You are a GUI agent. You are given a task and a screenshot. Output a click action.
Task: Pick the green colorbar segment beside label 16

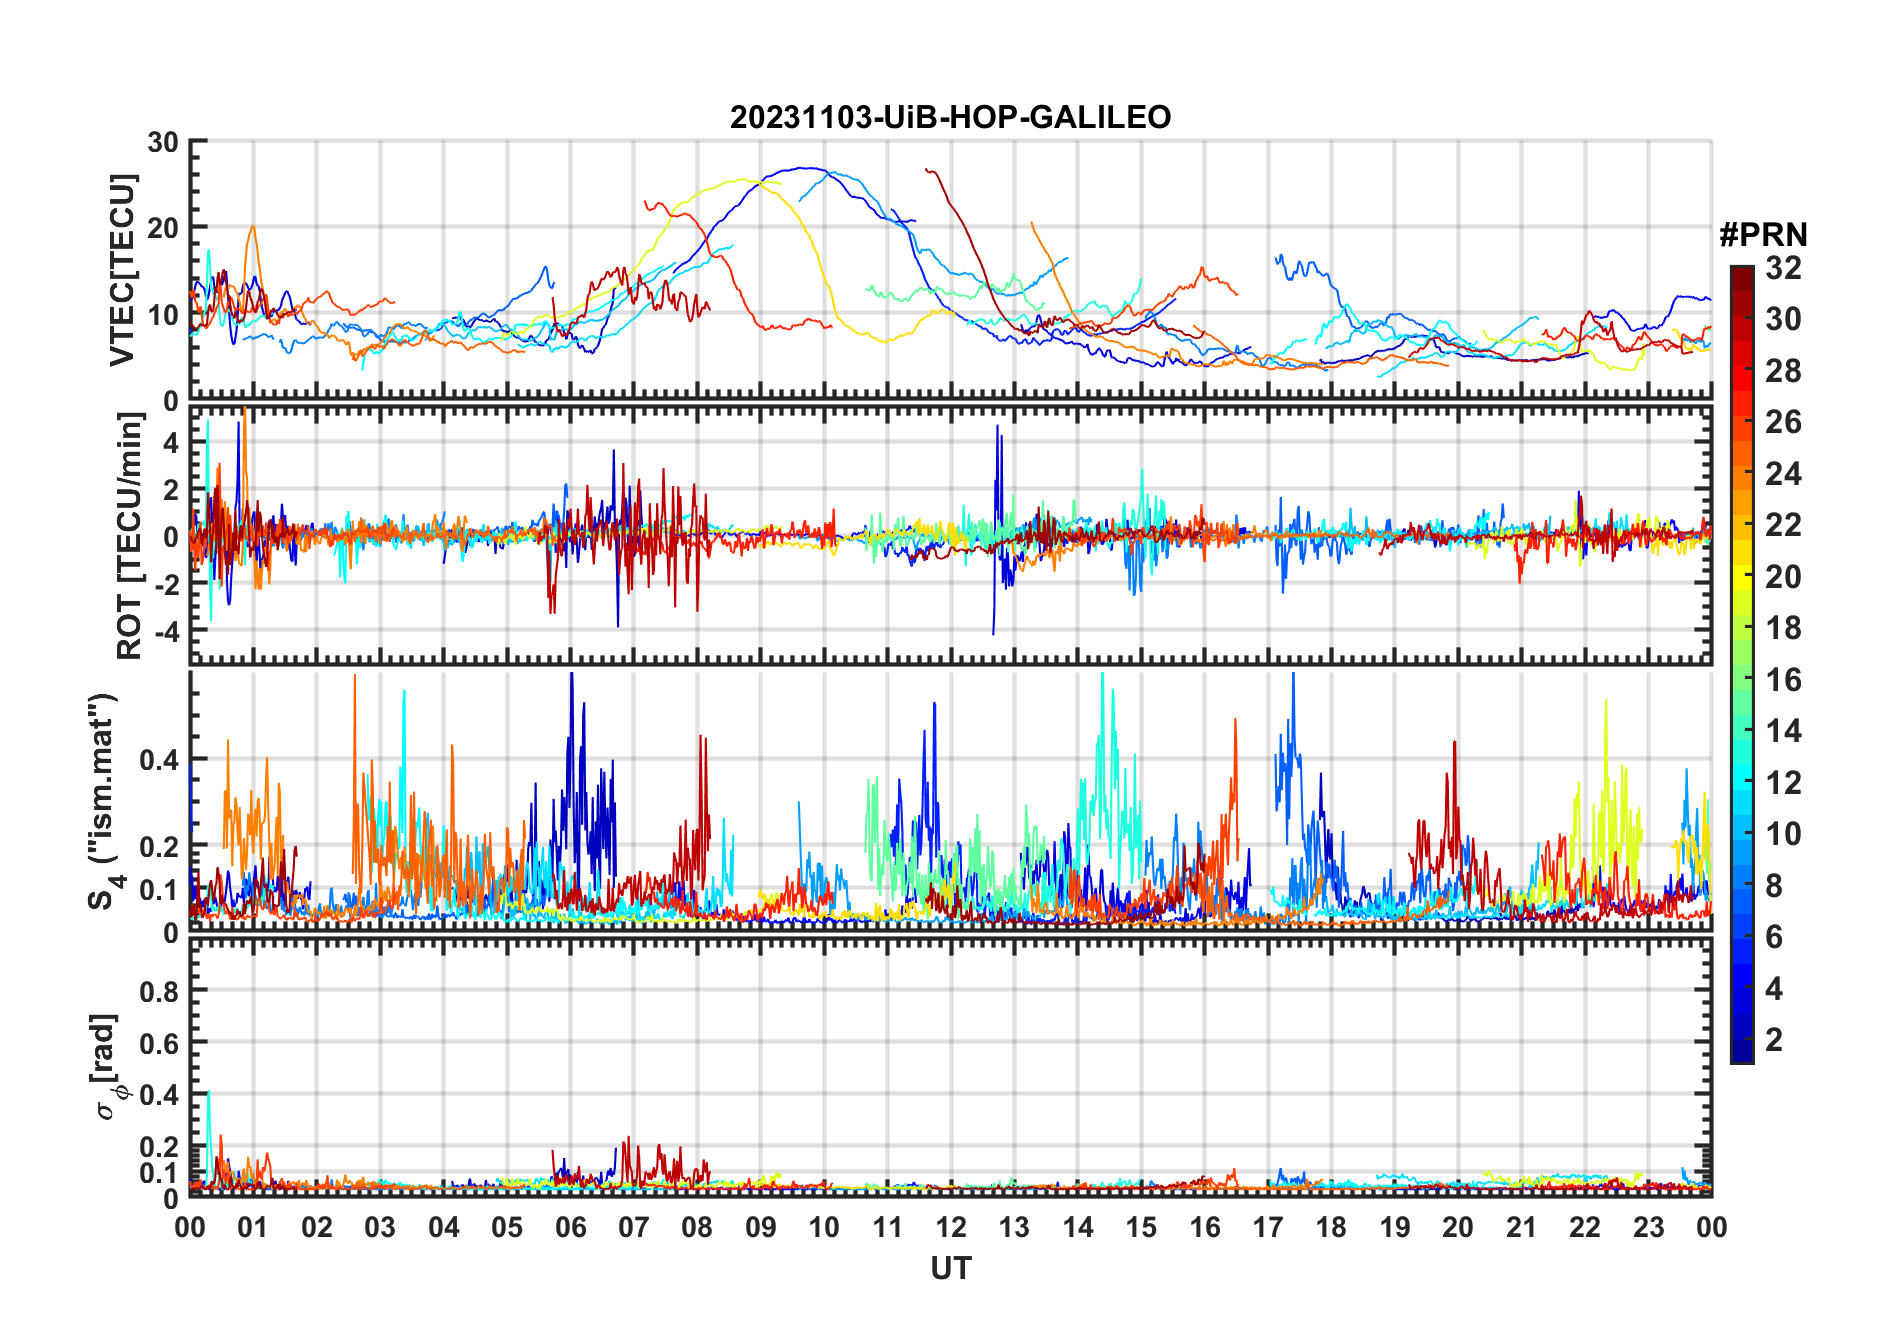tap(1741, 680)
